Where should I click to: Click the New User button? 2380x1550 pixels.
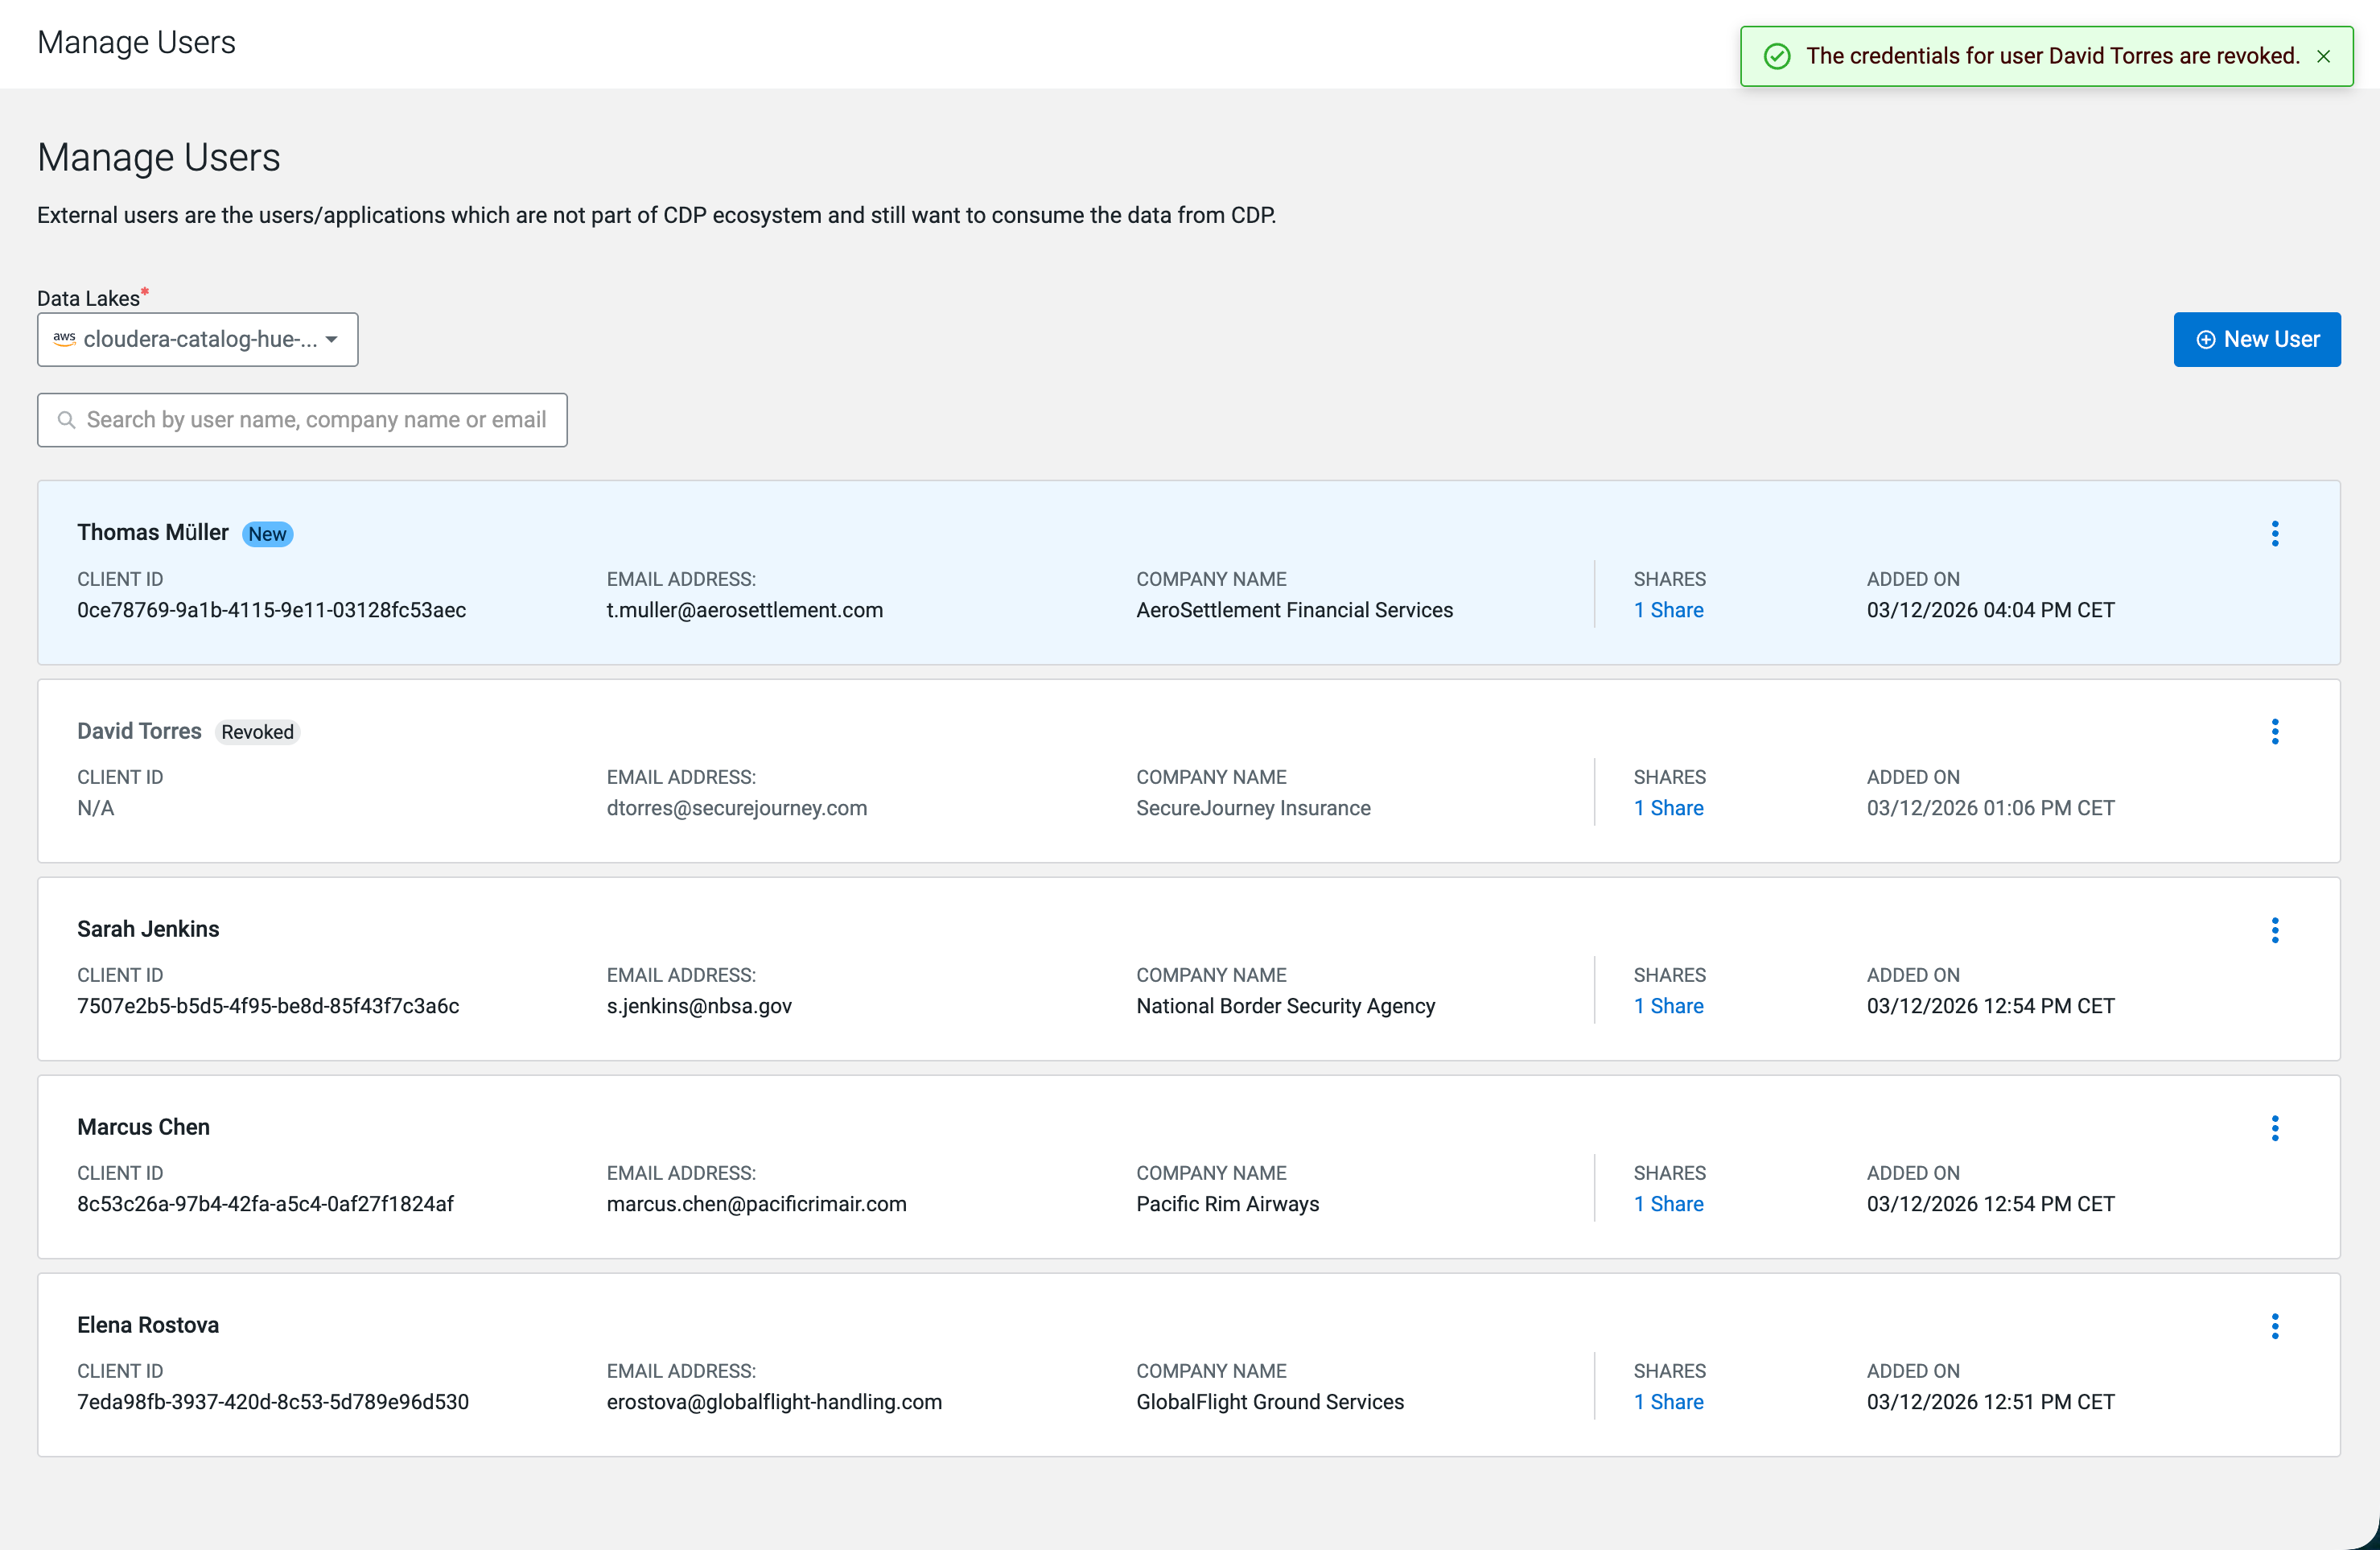coord(2256,340)
